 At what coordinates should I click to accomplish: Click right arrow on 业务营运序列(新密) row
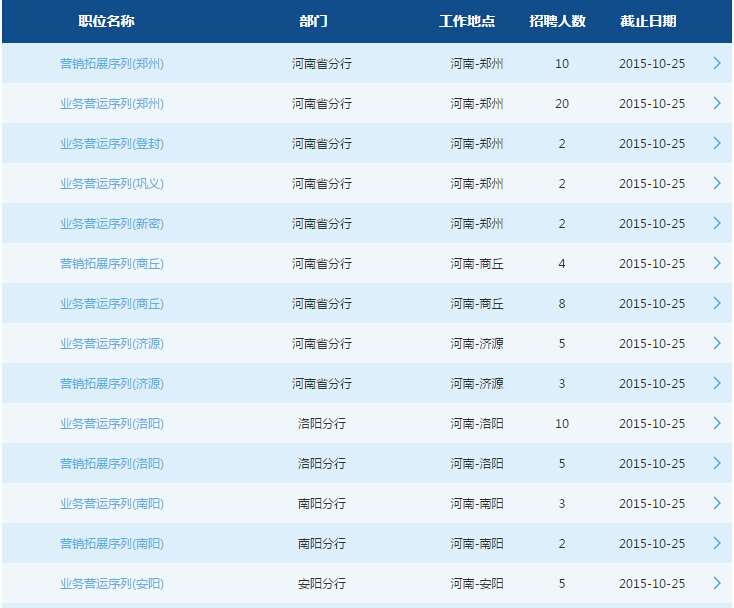pos(716,223)
